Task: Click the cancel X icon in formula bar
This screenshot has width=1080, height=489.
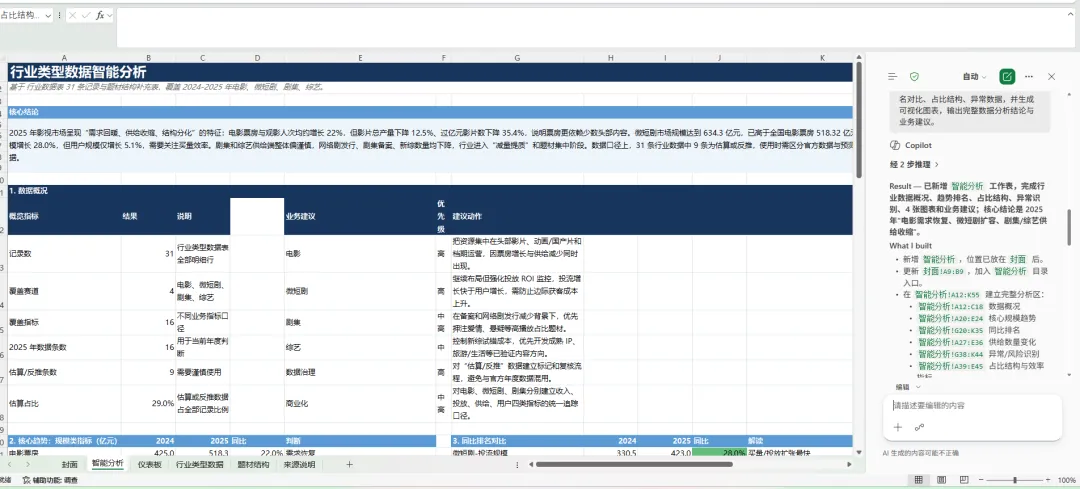Action: tap(72, 15)
